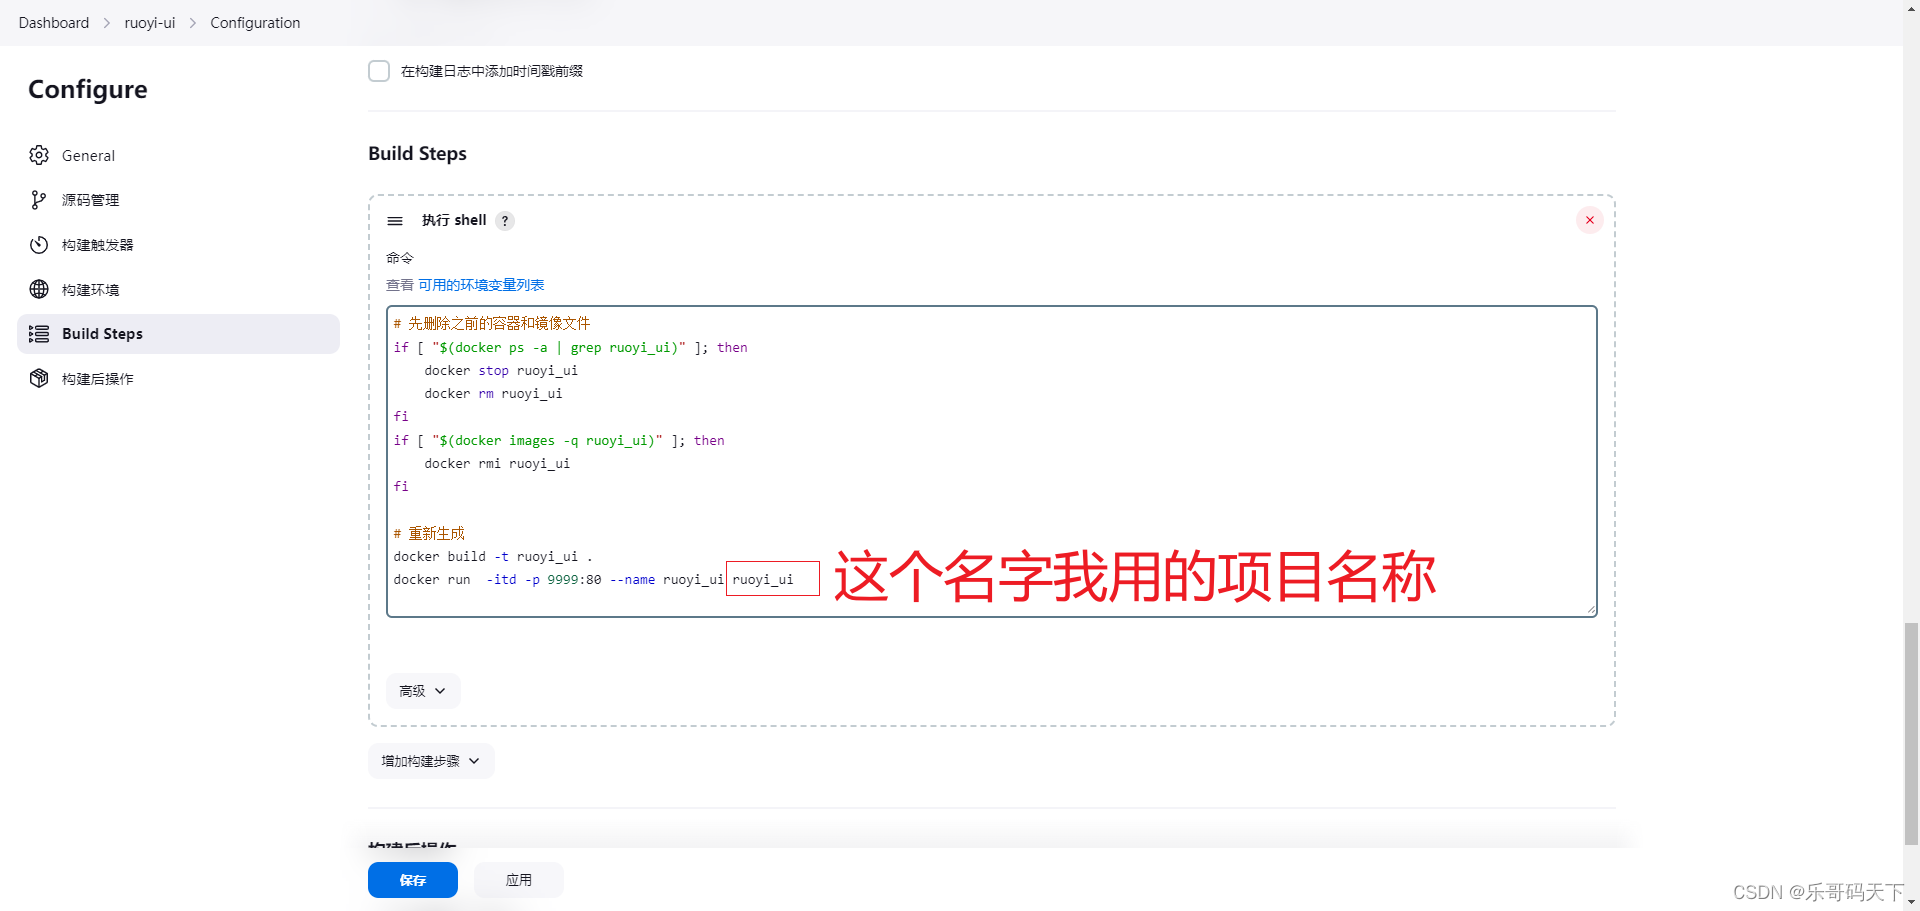Click the build environment globe icon
Viewport: 1920px width, 911px height.
39,289
